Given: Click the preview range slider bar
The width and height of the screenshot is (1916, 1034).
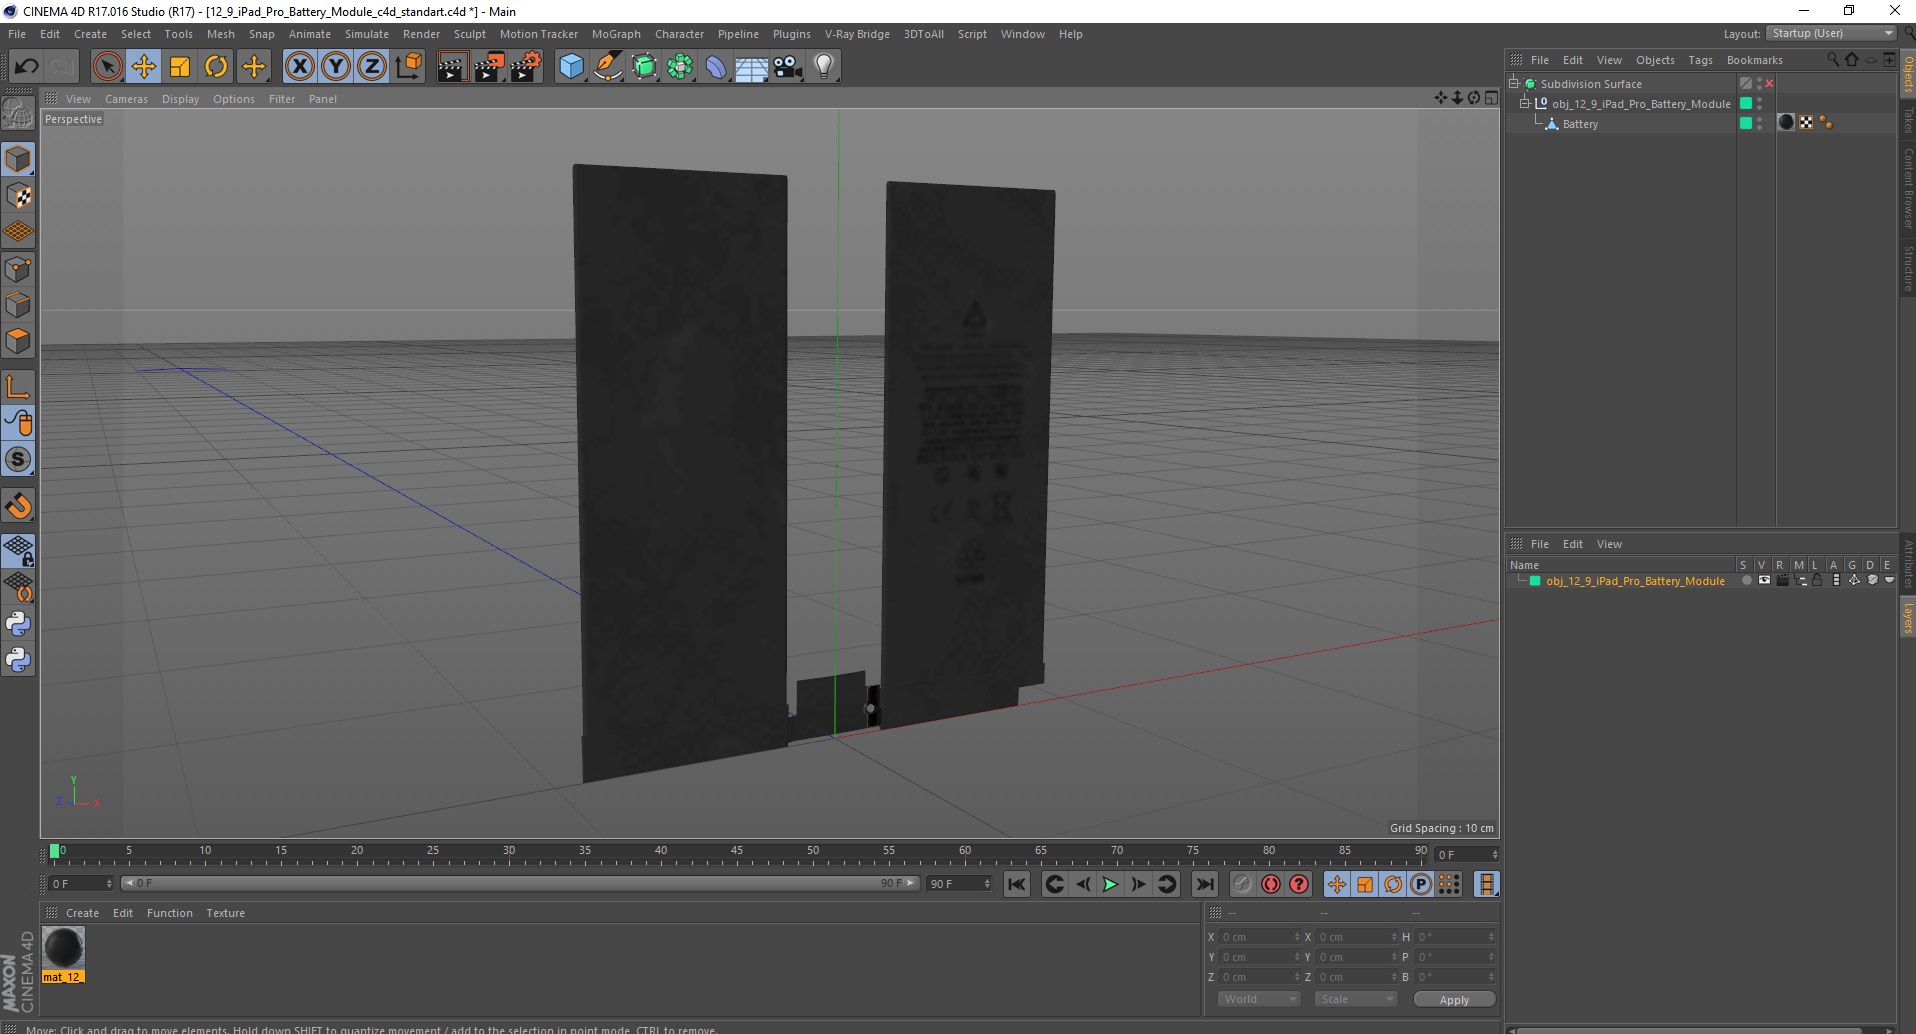Looking at the screenshot, I should coord(519,883).
